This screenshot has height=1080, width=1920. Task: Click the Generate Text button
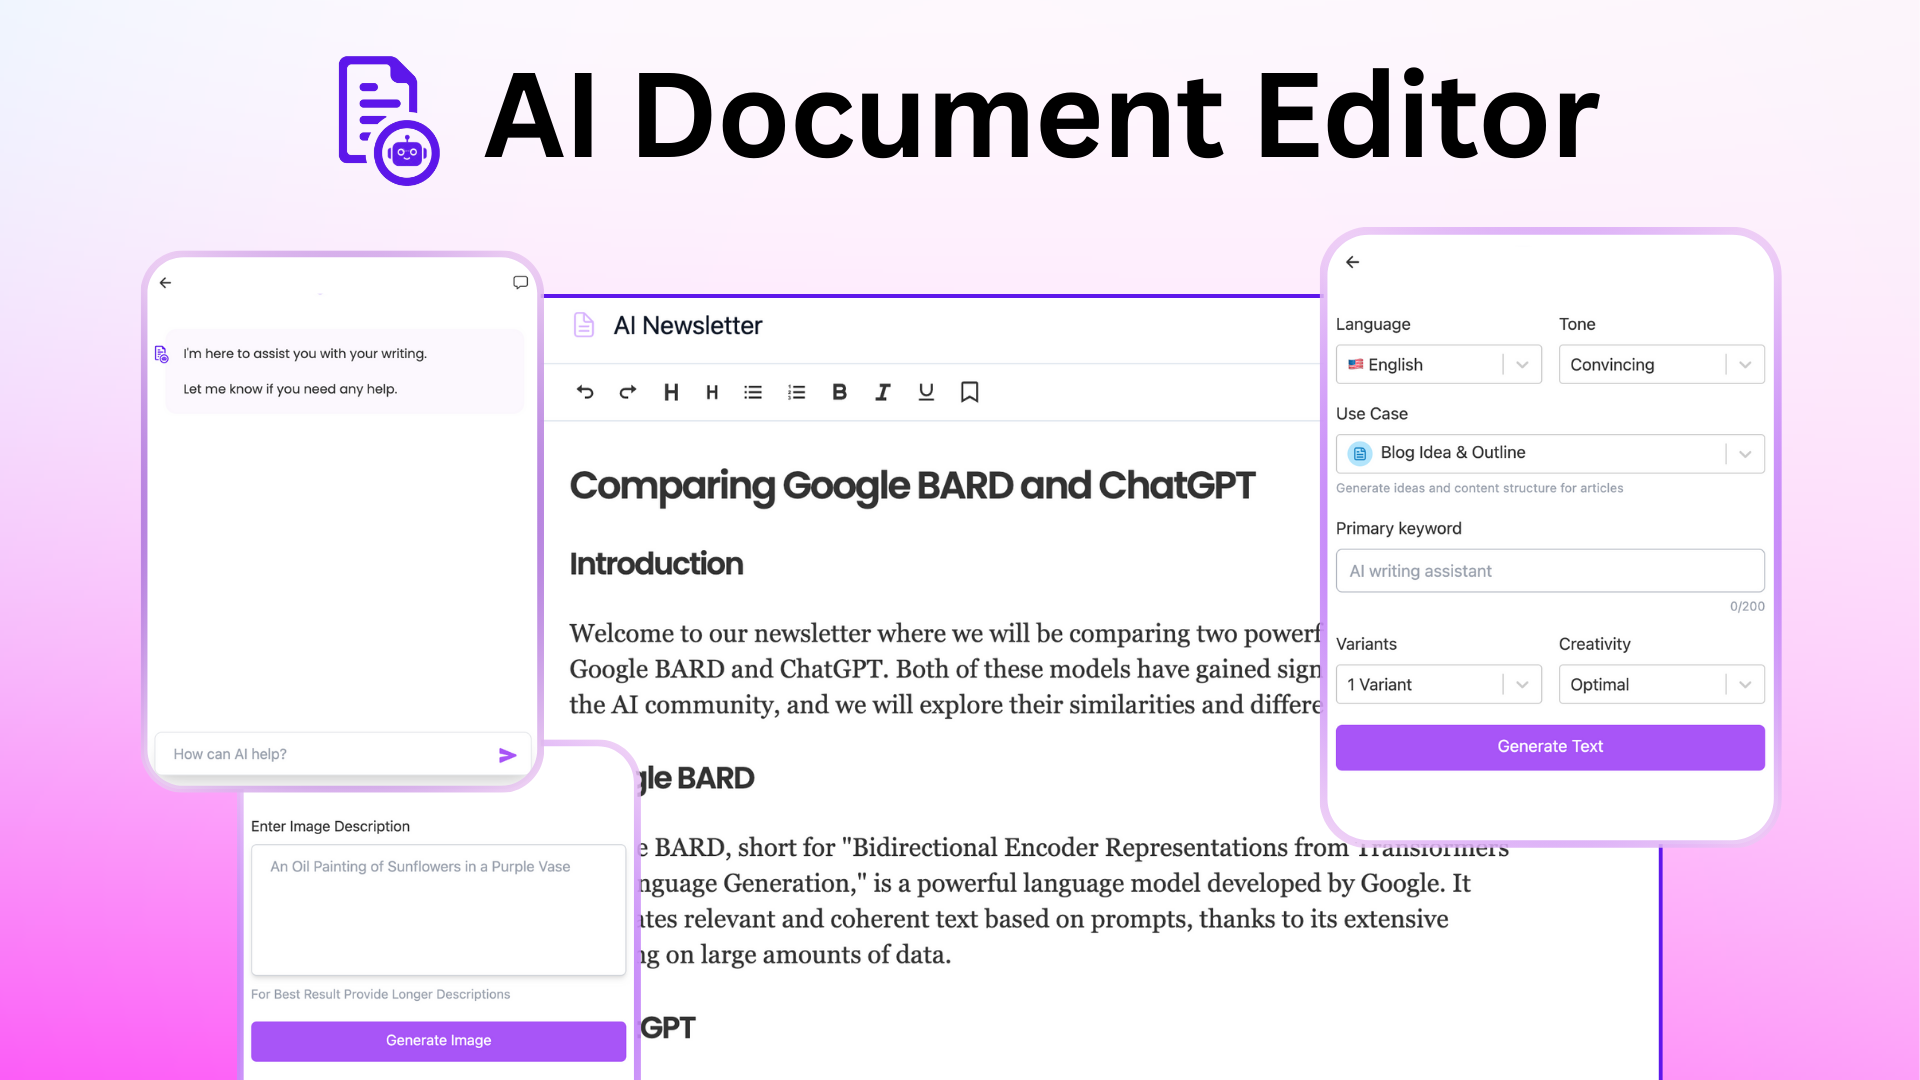(1549, 745)
